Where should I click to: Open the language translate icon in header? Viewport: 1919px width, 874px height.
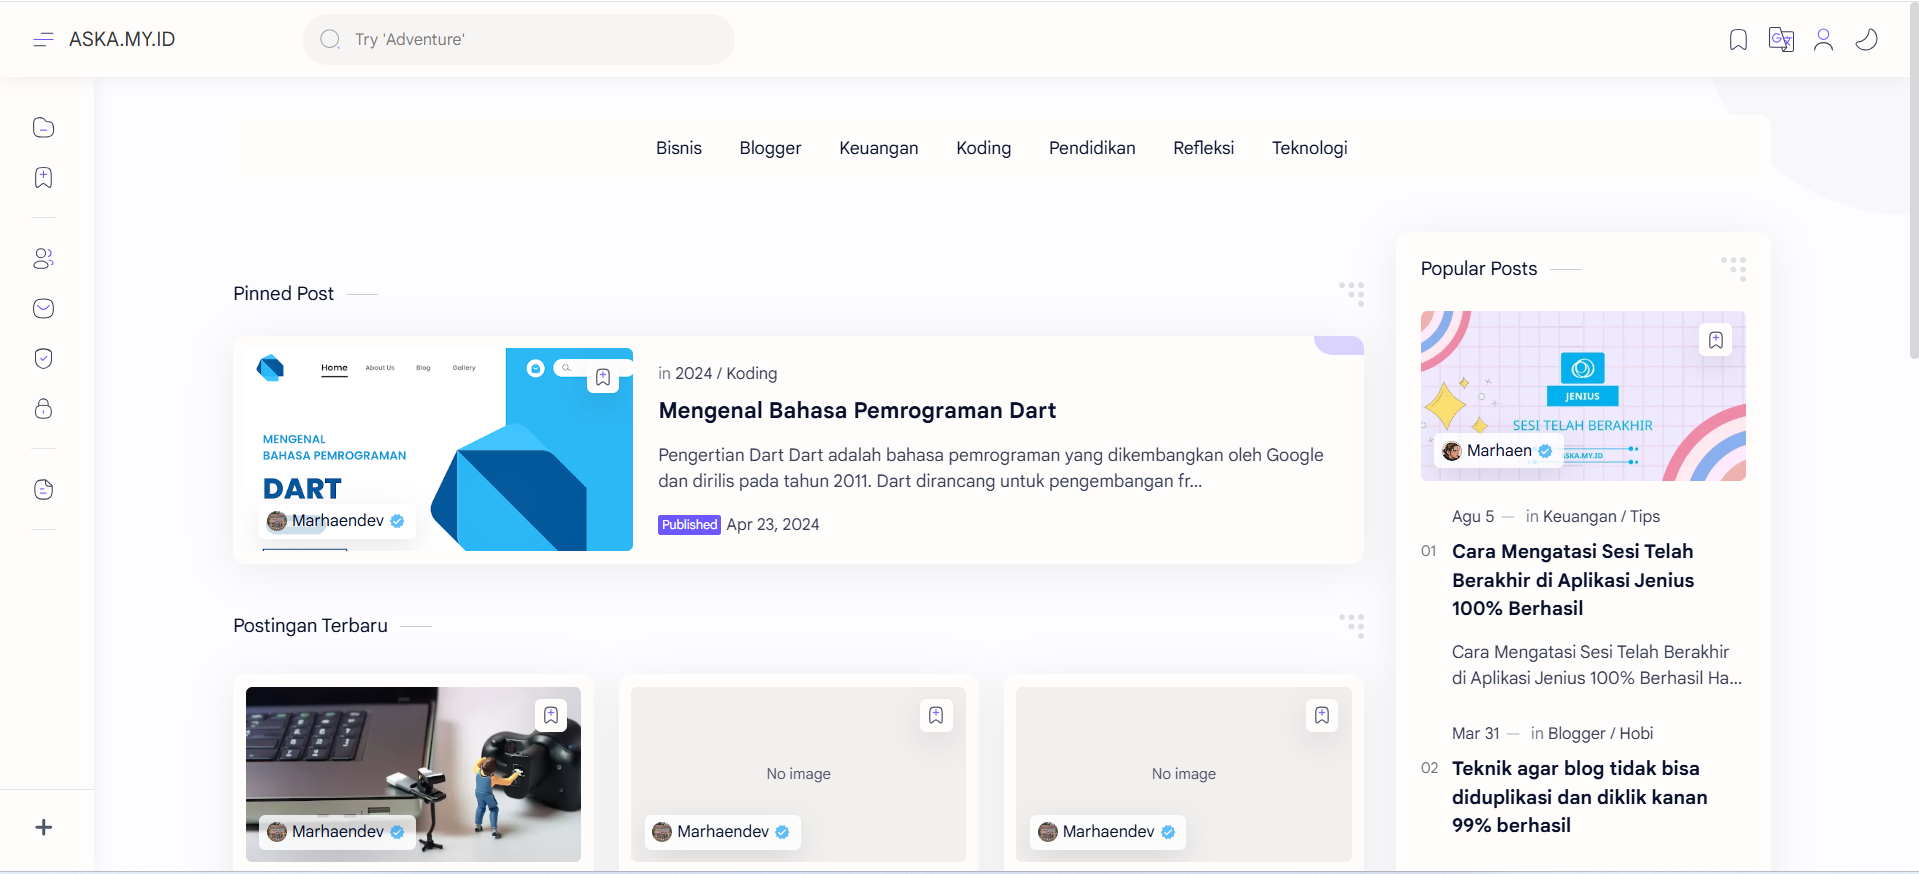click(1781, 40)
